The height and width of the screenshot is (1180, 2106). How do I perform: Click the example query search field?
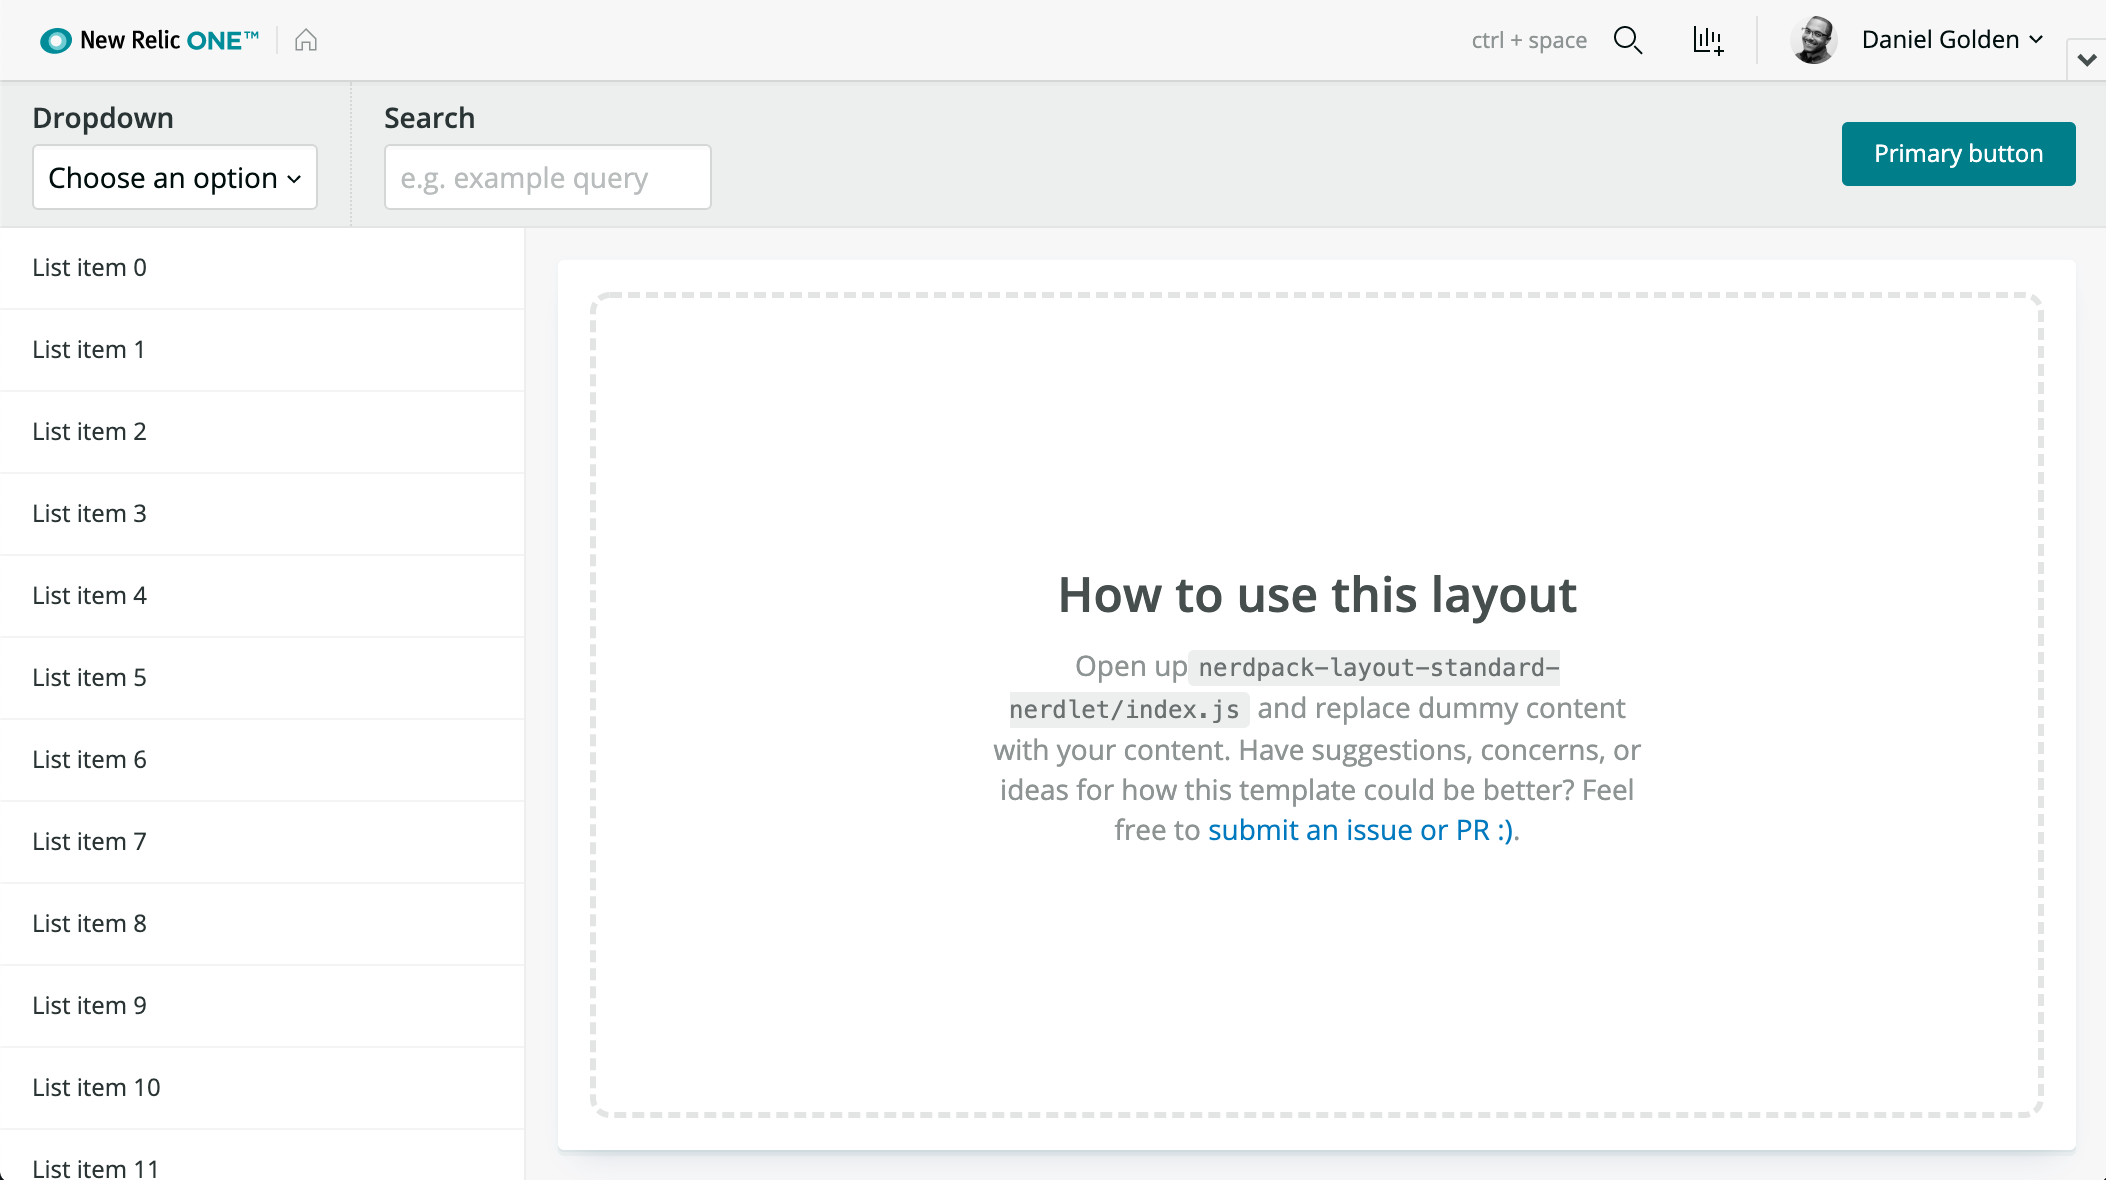tap(547, 178)
